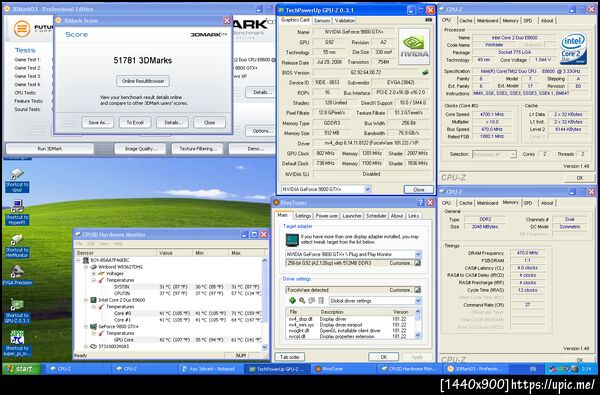Collapse the Intel Core 2 Duo E8600 node
The height and width of the screenshot is (395, 600).
pyautogui.click(x=86, y=300)
